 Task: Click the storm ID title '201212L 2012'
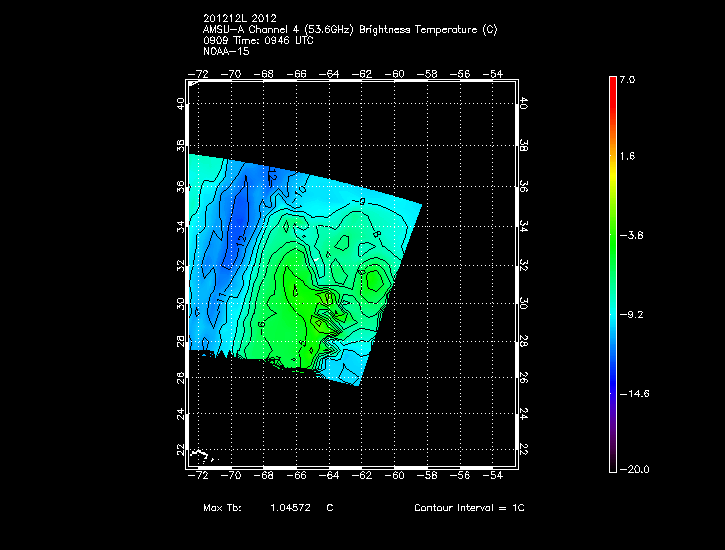[238, 18]
